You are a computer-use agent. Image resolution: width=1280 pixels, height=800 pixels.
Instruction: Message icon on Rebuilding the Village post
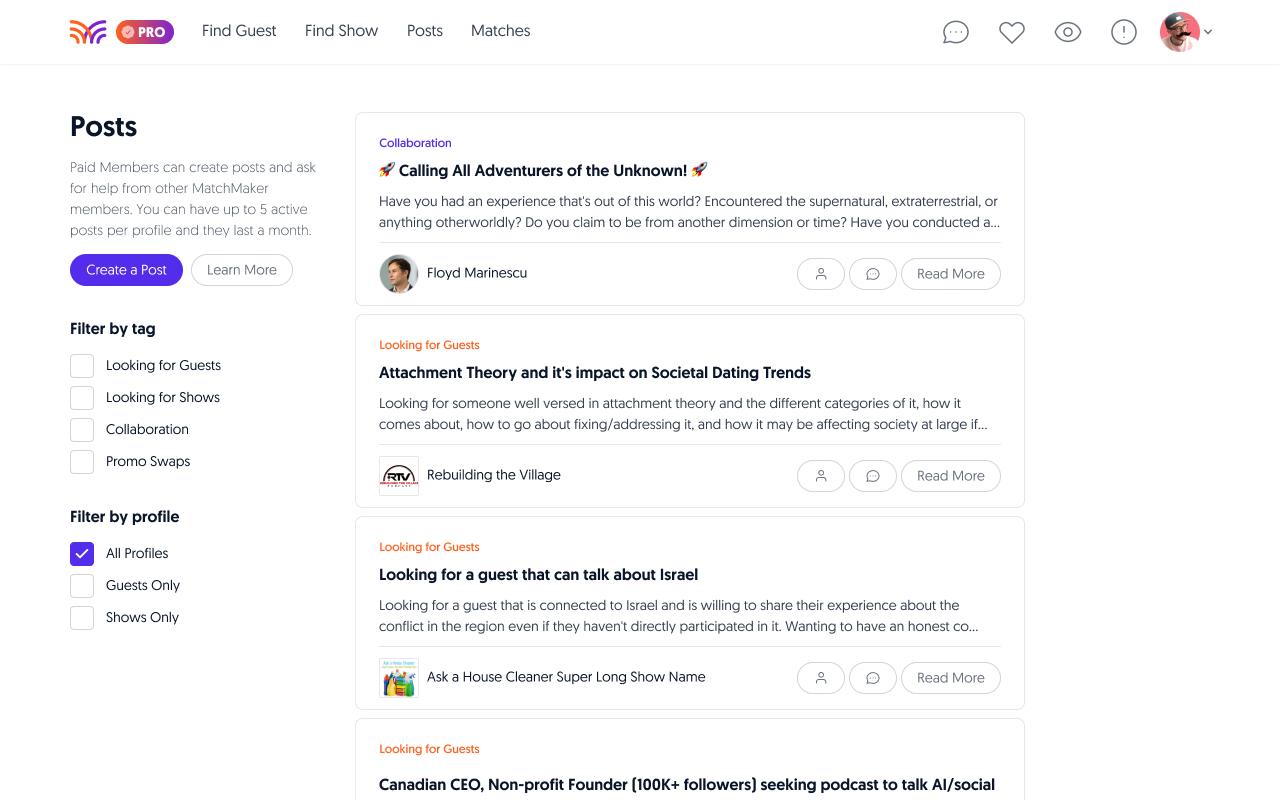[x=873, y=476]
